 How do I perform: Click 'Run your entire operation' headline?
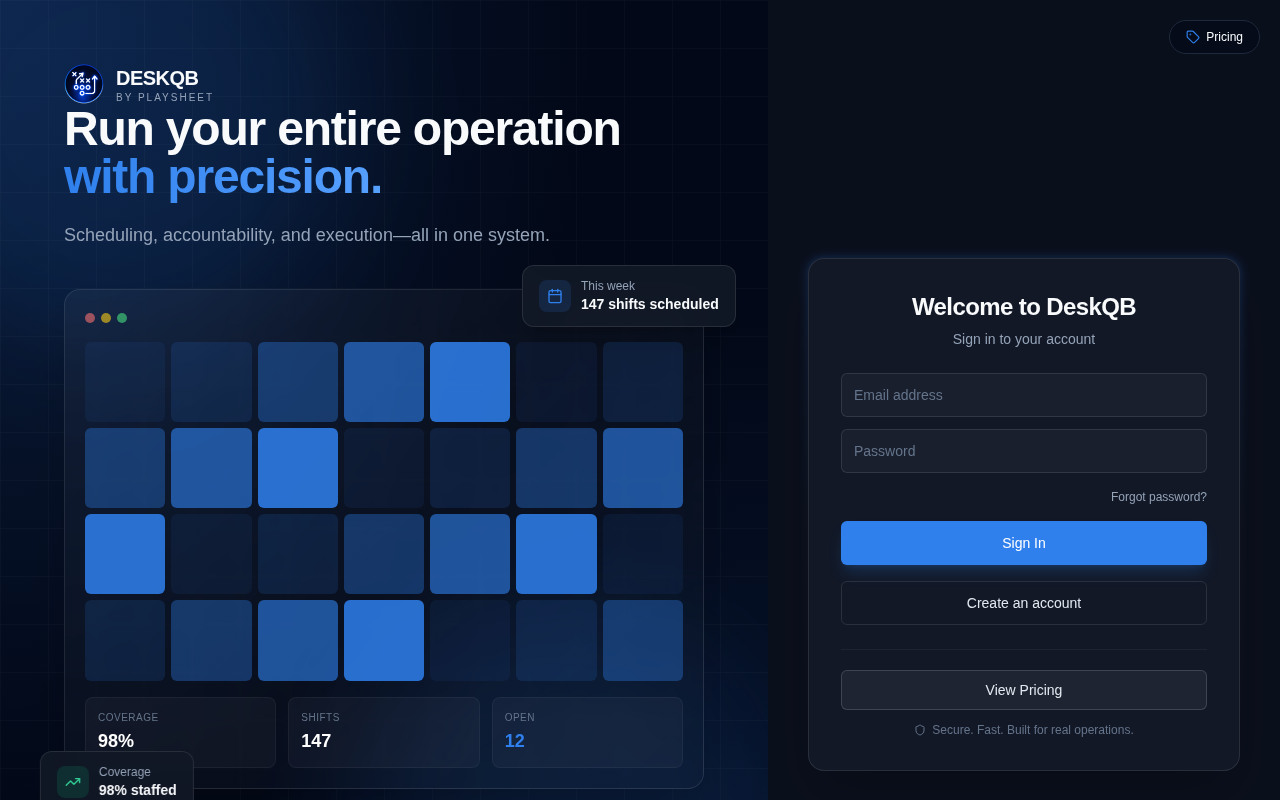click(x=342, y=129)
